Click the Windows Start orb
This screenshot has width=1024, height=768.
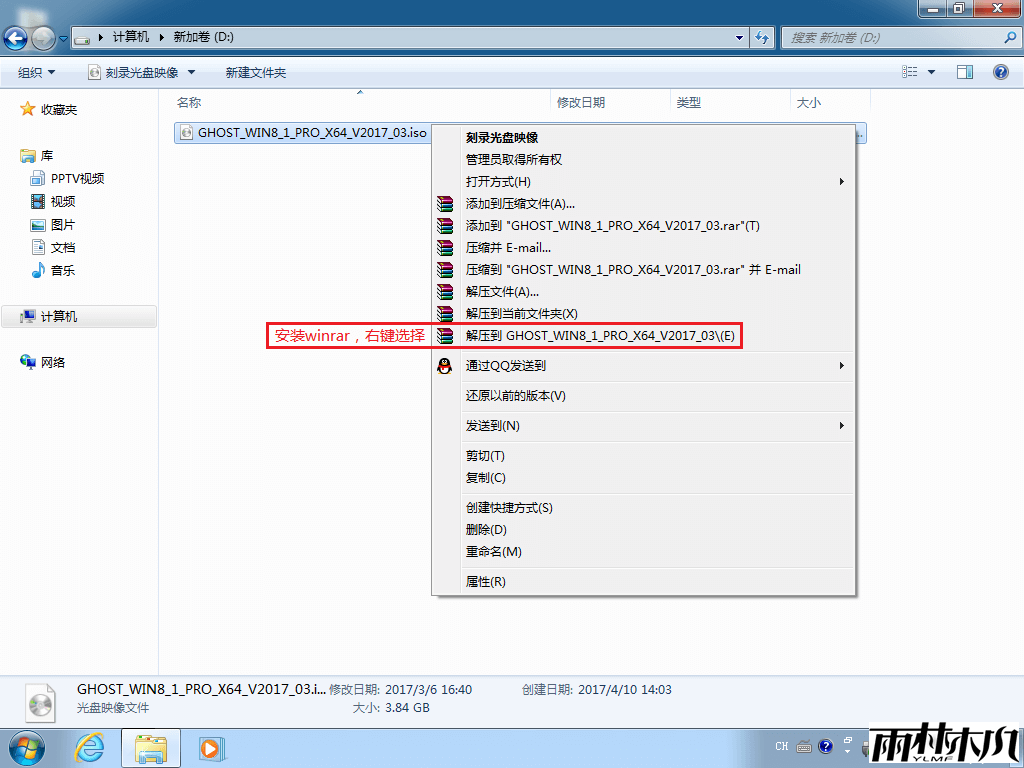pyautogui.click(x=27, y=747)
